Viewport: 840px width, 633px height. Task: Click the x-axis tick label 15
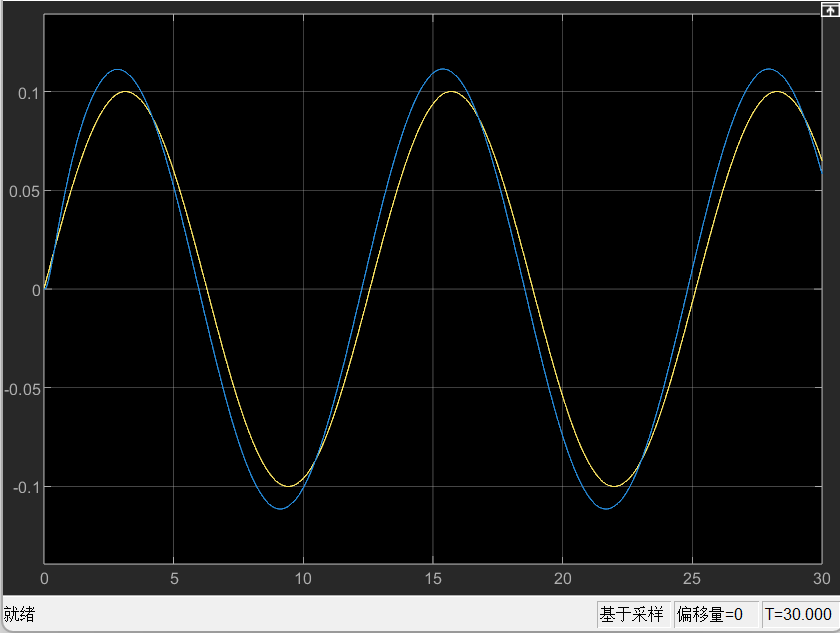(x=433, y=579)
